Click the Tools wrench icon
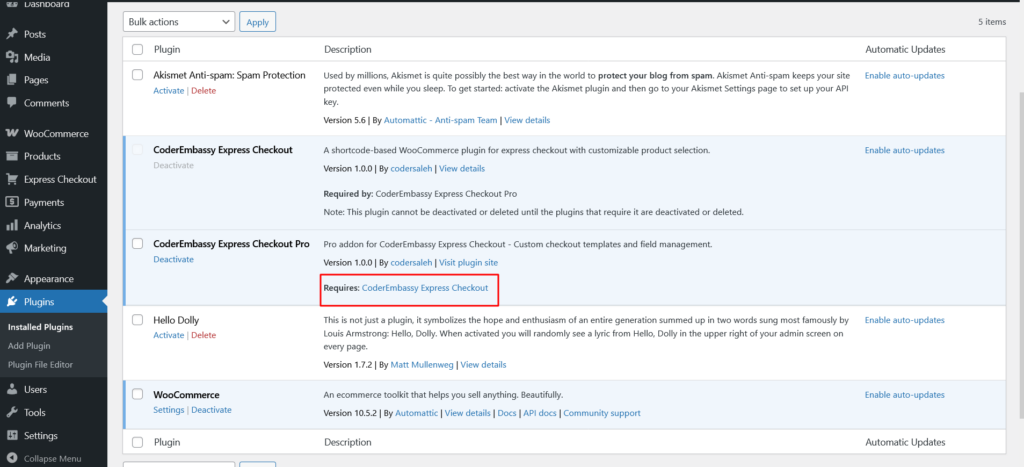 click(x=12, y=412)
